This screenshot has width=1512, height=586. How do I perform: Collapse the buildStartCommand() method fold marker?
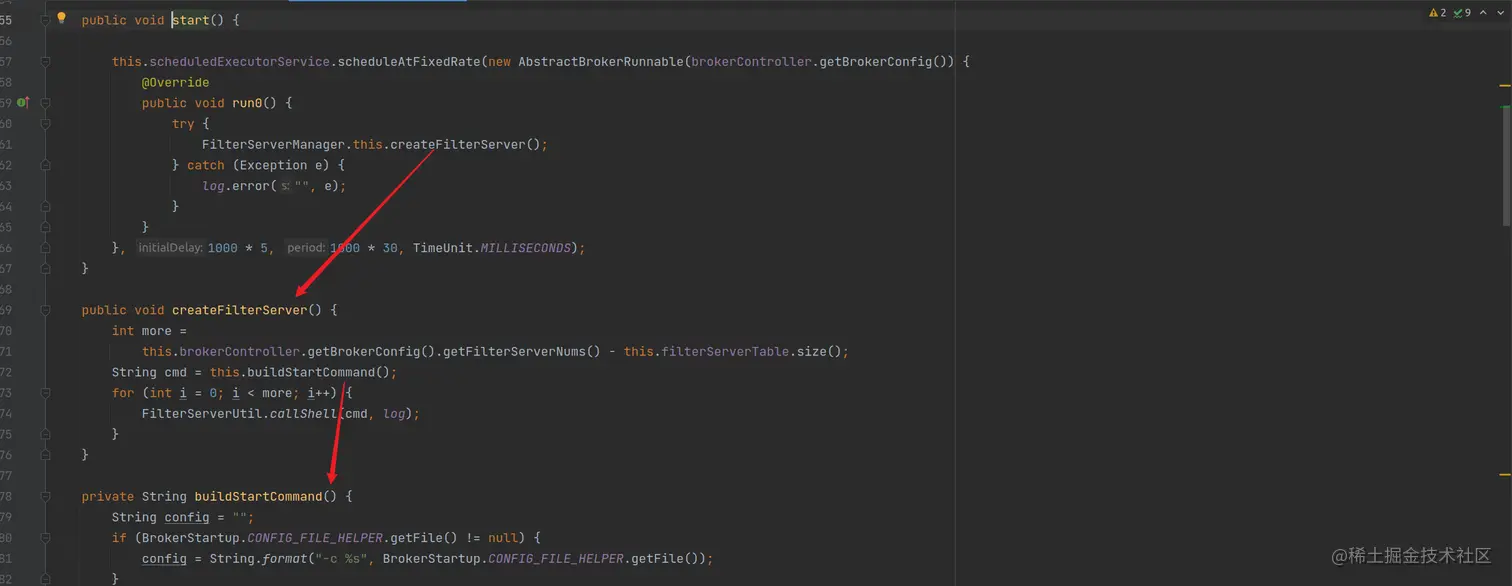click(x=45, y=496)
